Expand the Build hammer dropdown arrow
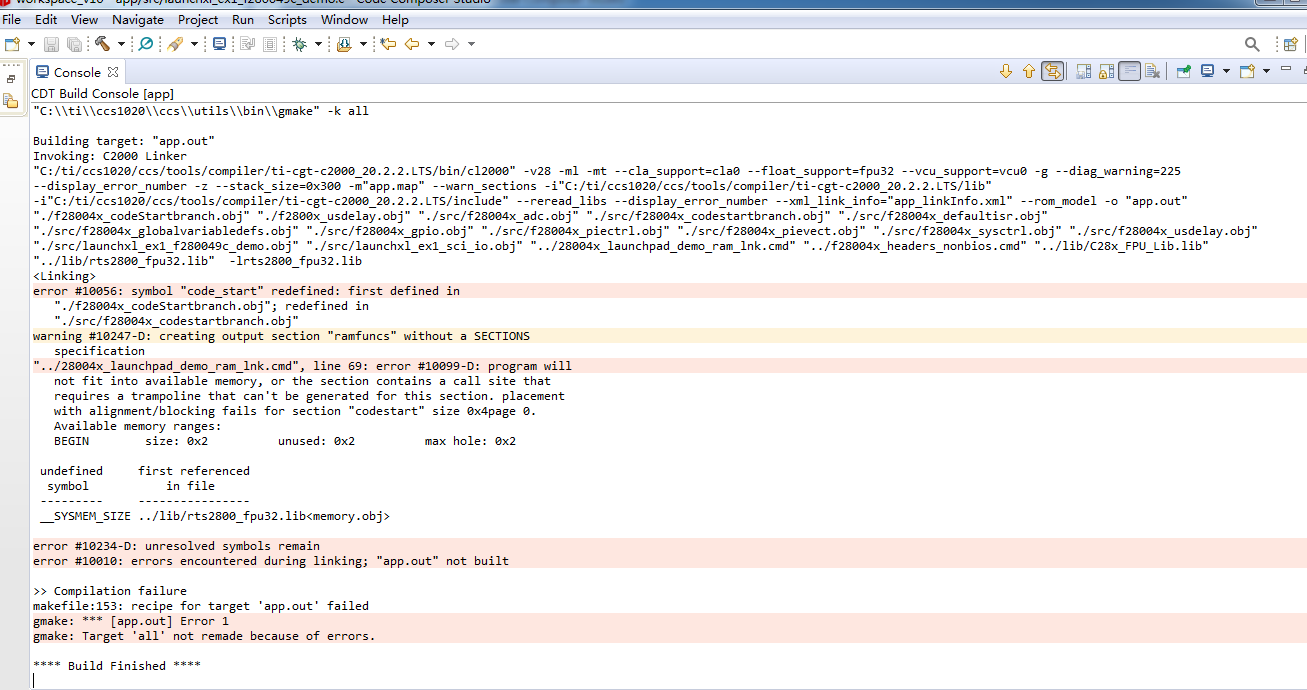The height and width of the screenshot is (690, 1307). [121, 44]
